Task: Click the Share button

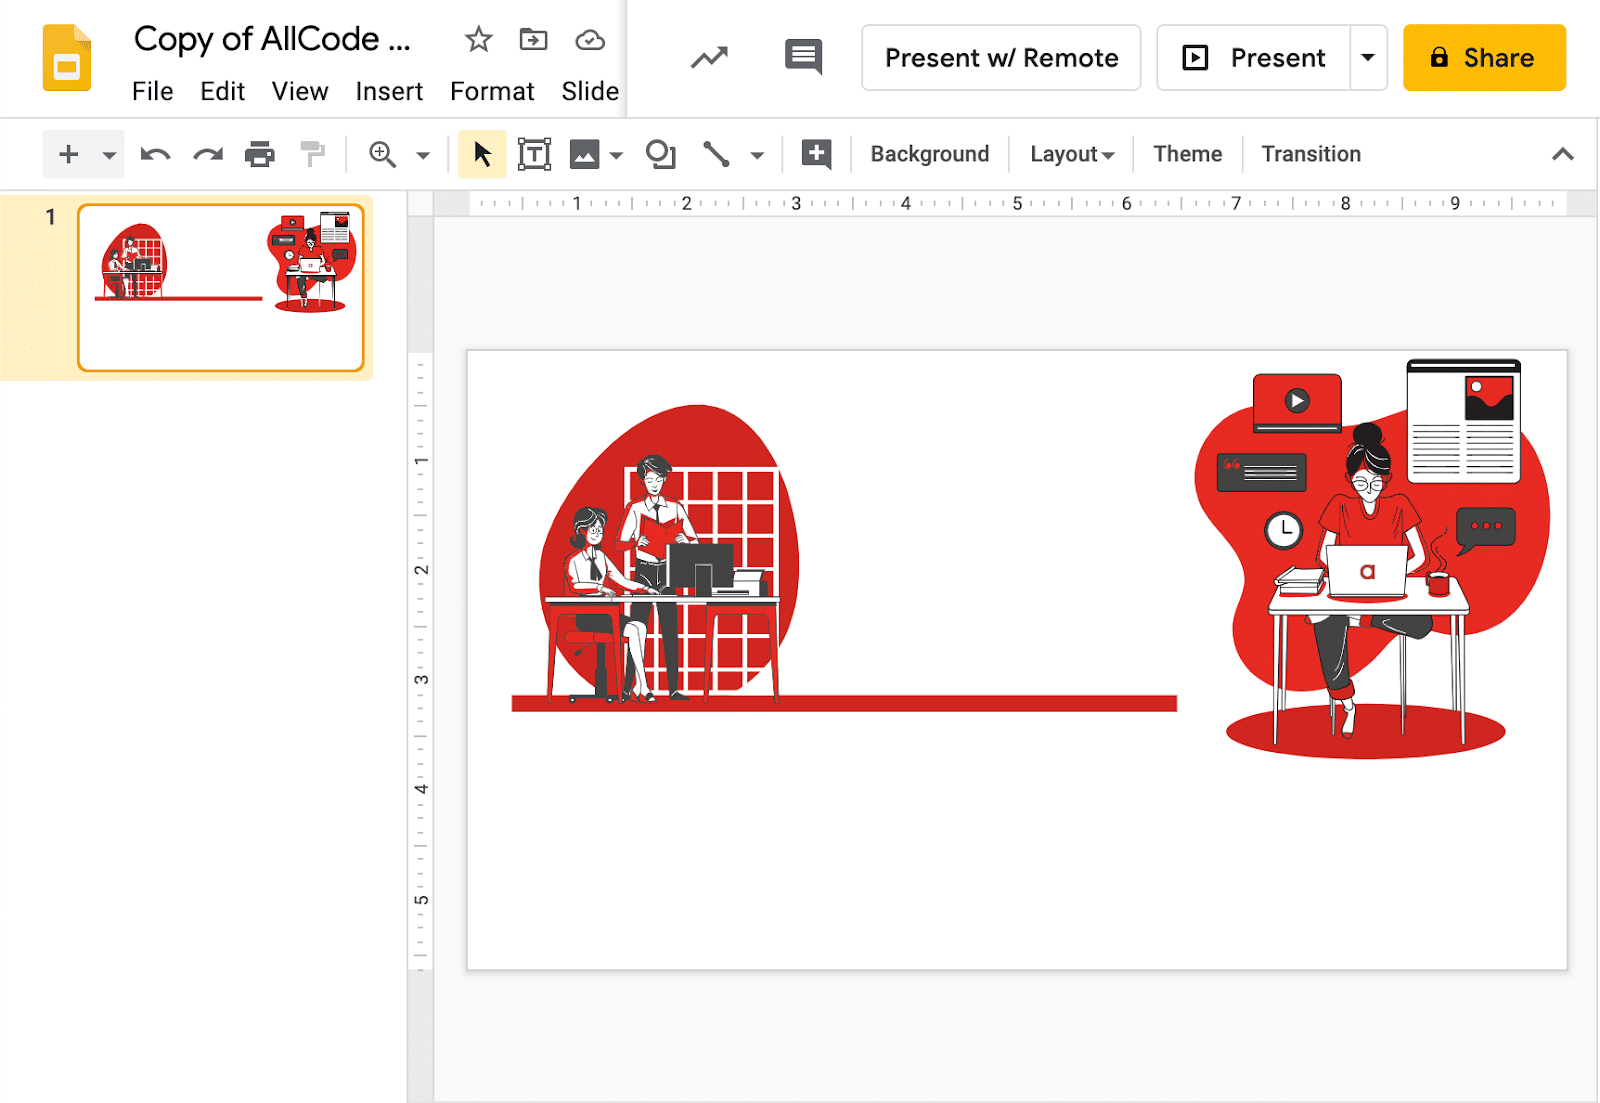Action: [x=1484, y=57]
